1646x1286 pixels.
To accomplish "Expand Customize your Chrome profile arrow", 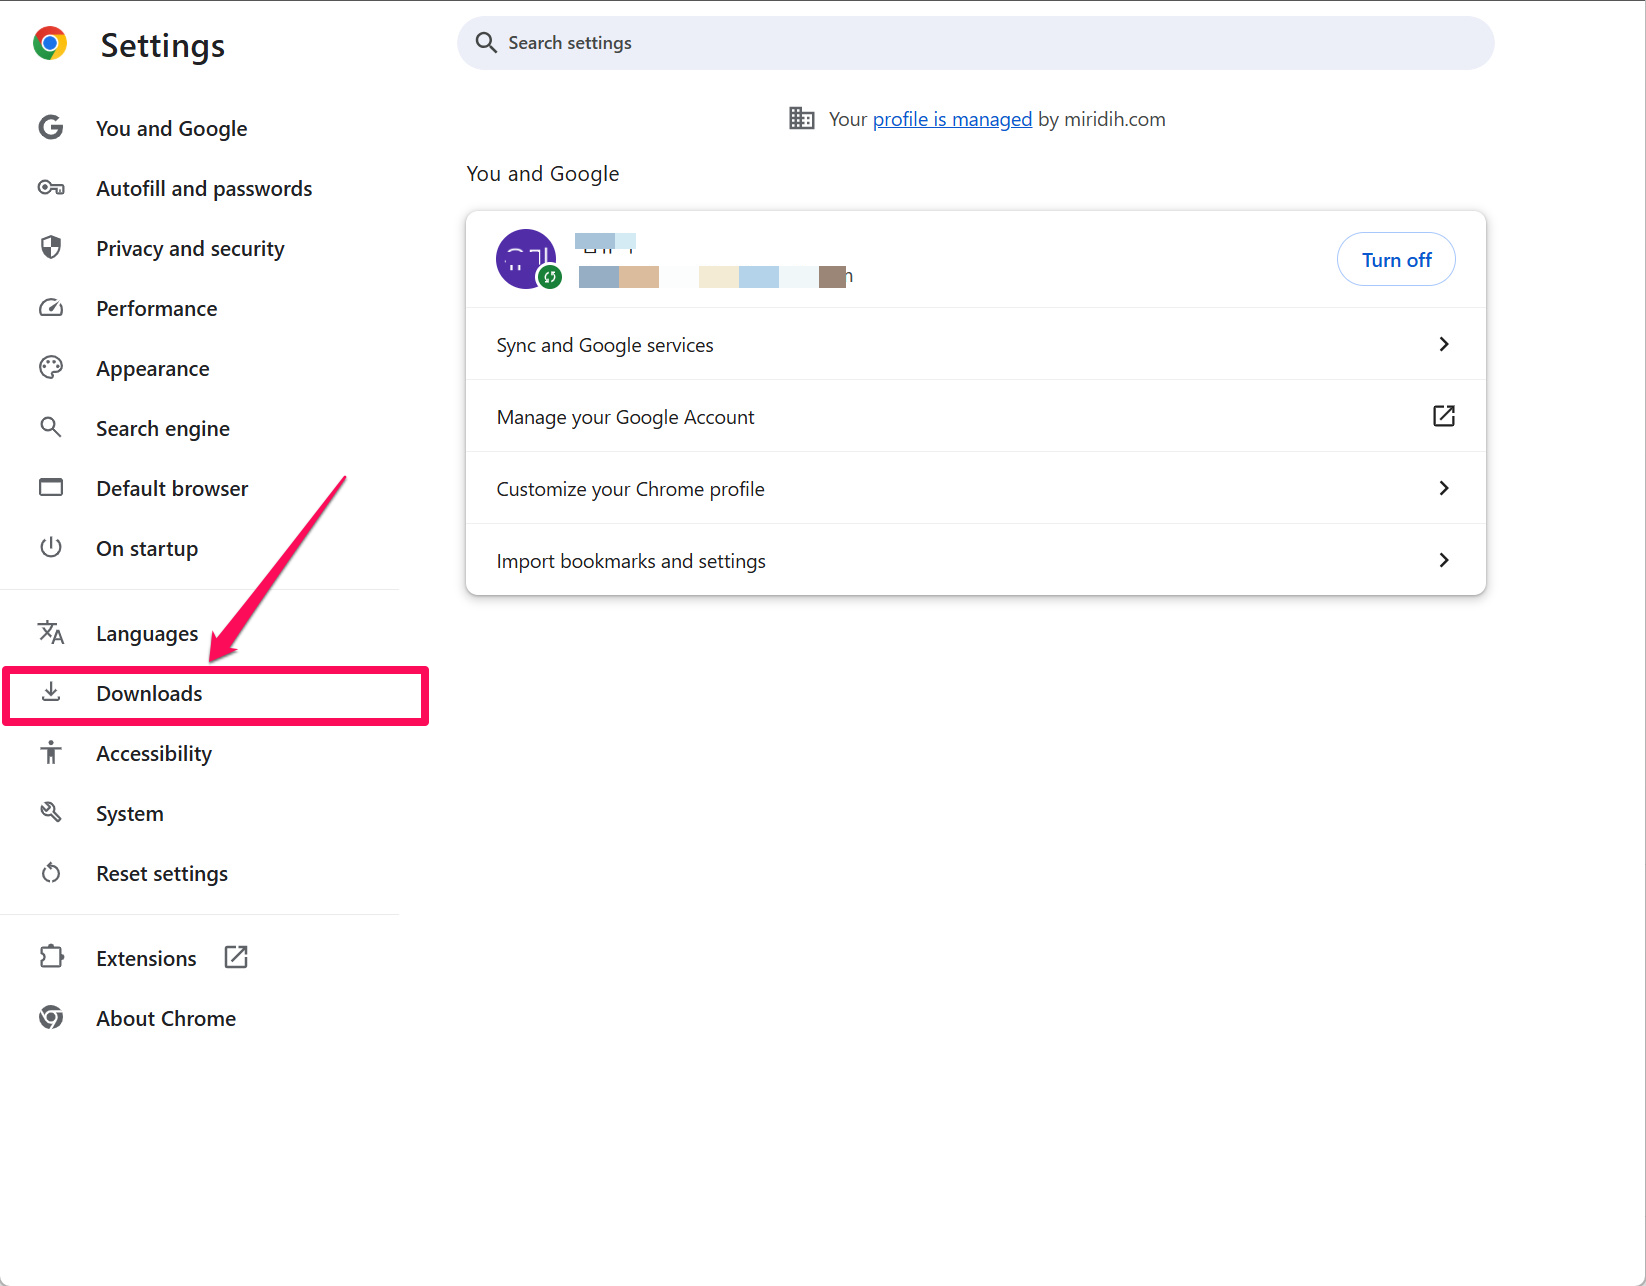I will 1443,488.
